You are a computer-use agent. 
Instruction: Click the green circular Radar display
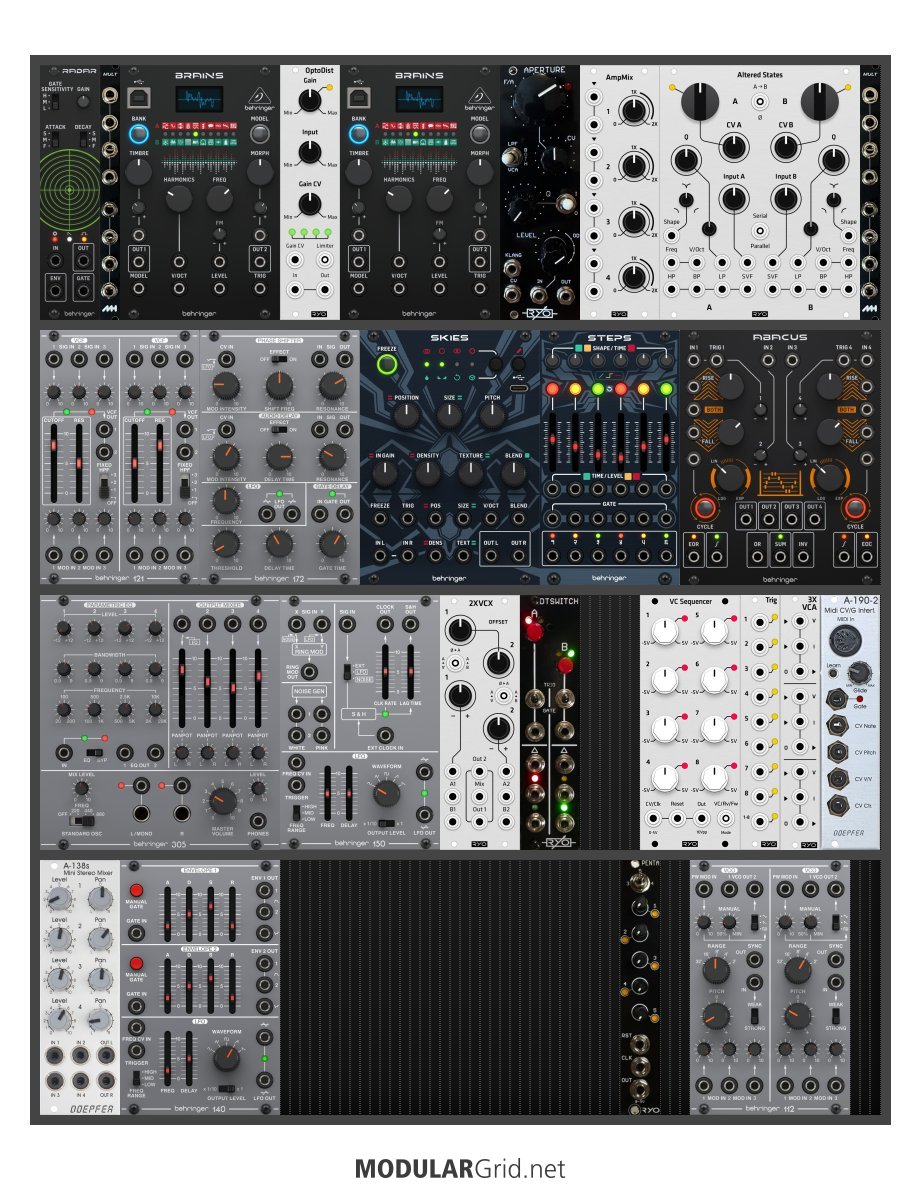(x=71, y=188)
